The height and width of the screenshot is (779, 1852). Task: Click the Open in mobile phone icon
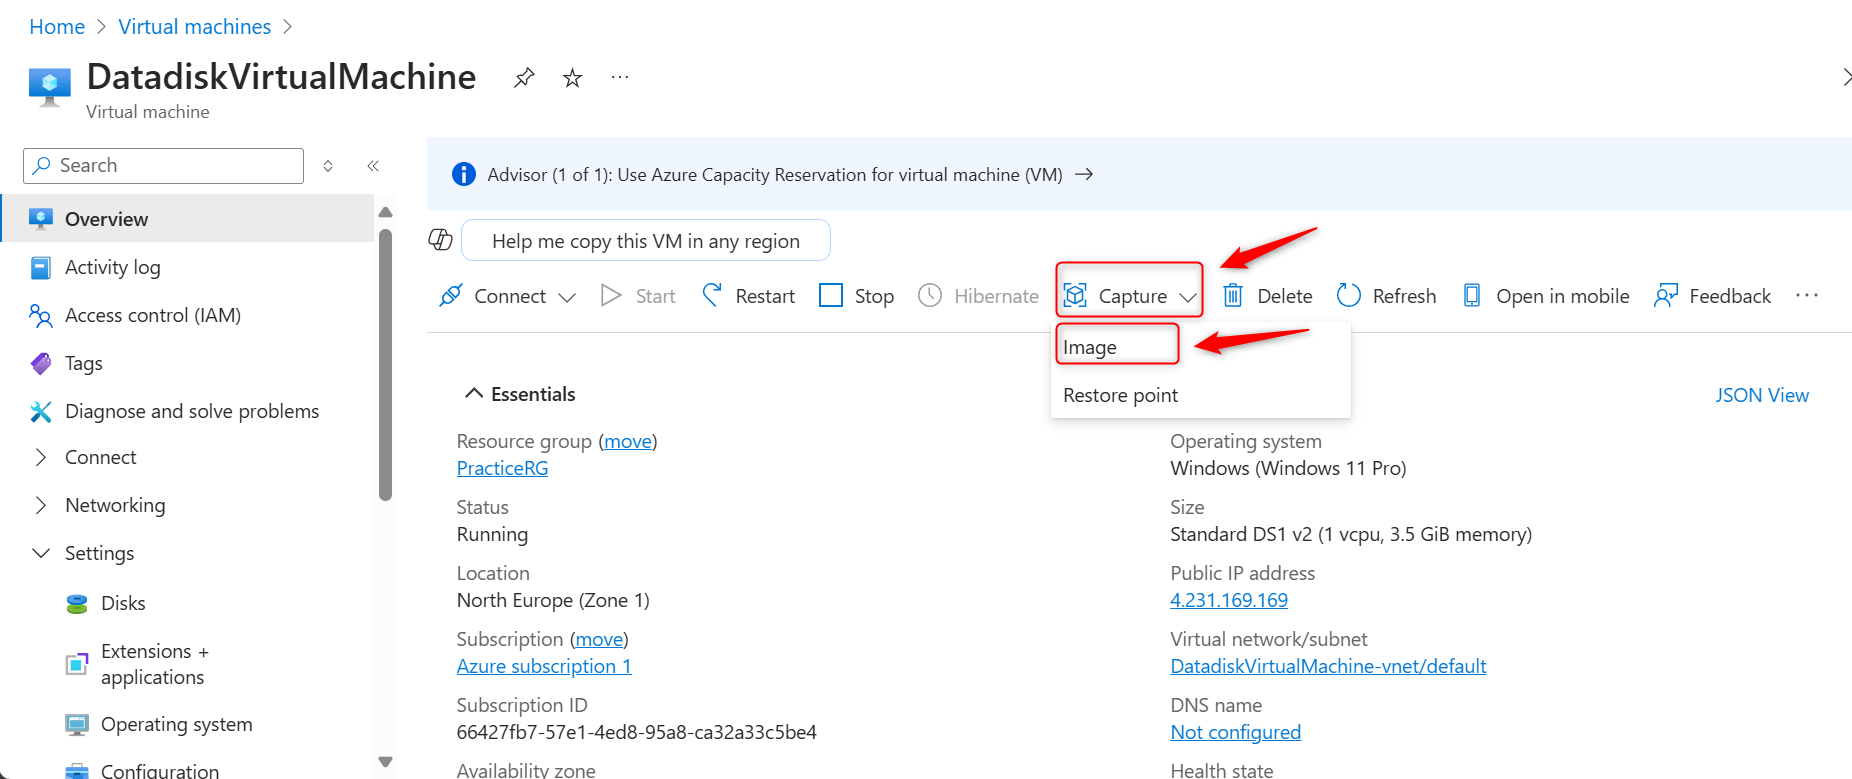pos(1472,295)
